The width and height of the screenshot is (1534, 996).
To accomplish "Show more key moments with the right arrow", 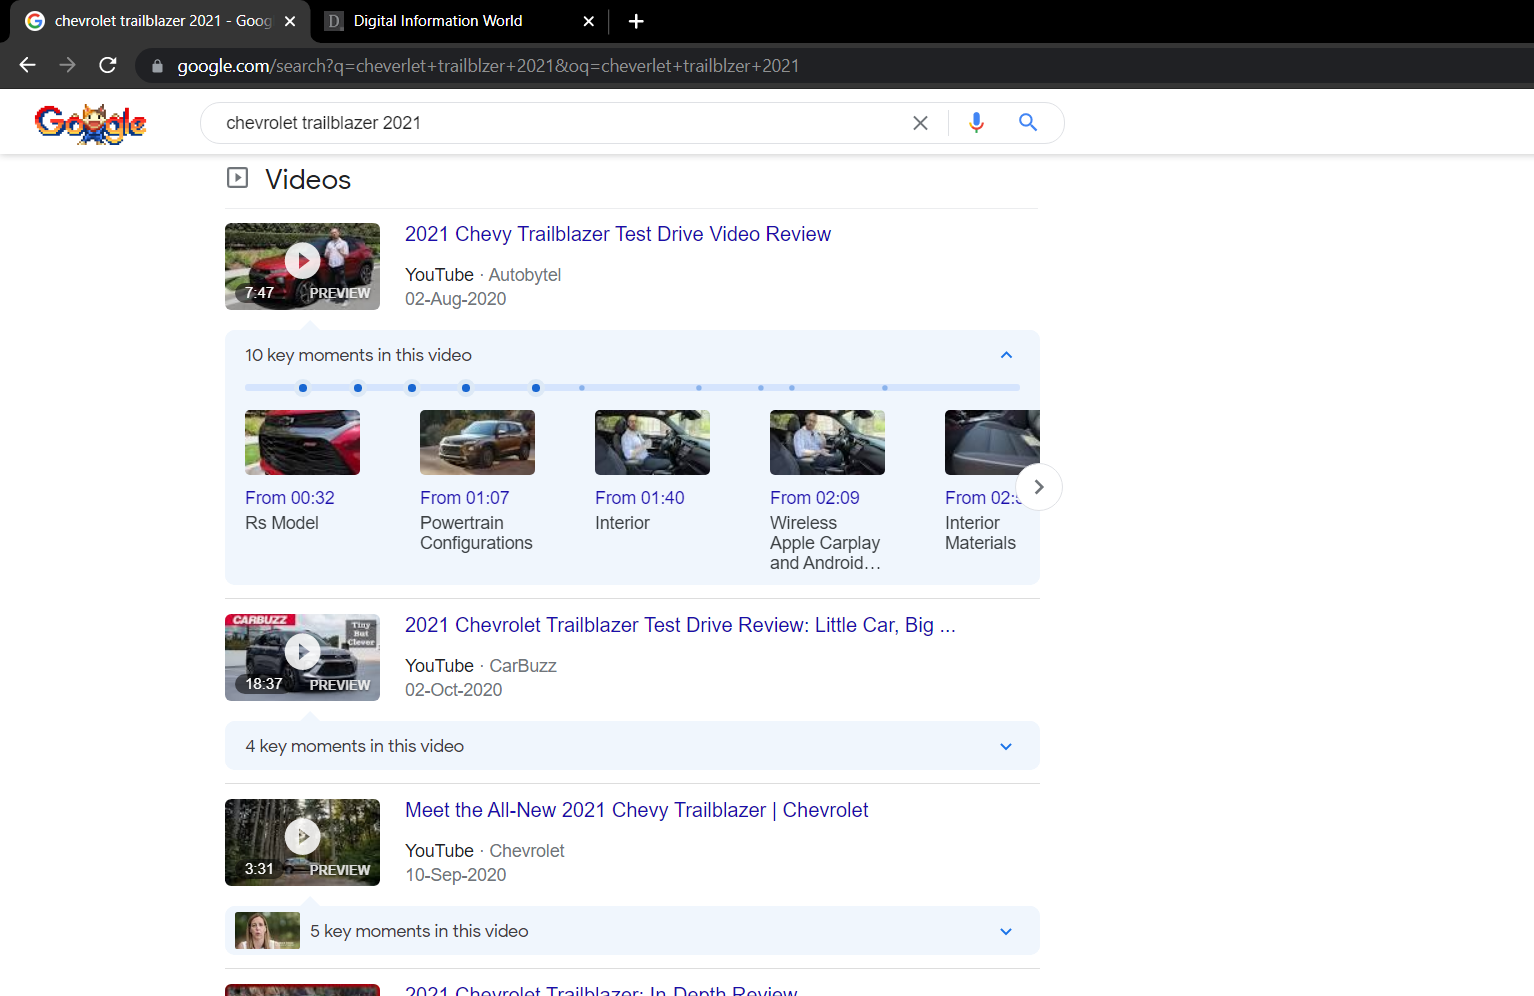I will (1038, 487).
